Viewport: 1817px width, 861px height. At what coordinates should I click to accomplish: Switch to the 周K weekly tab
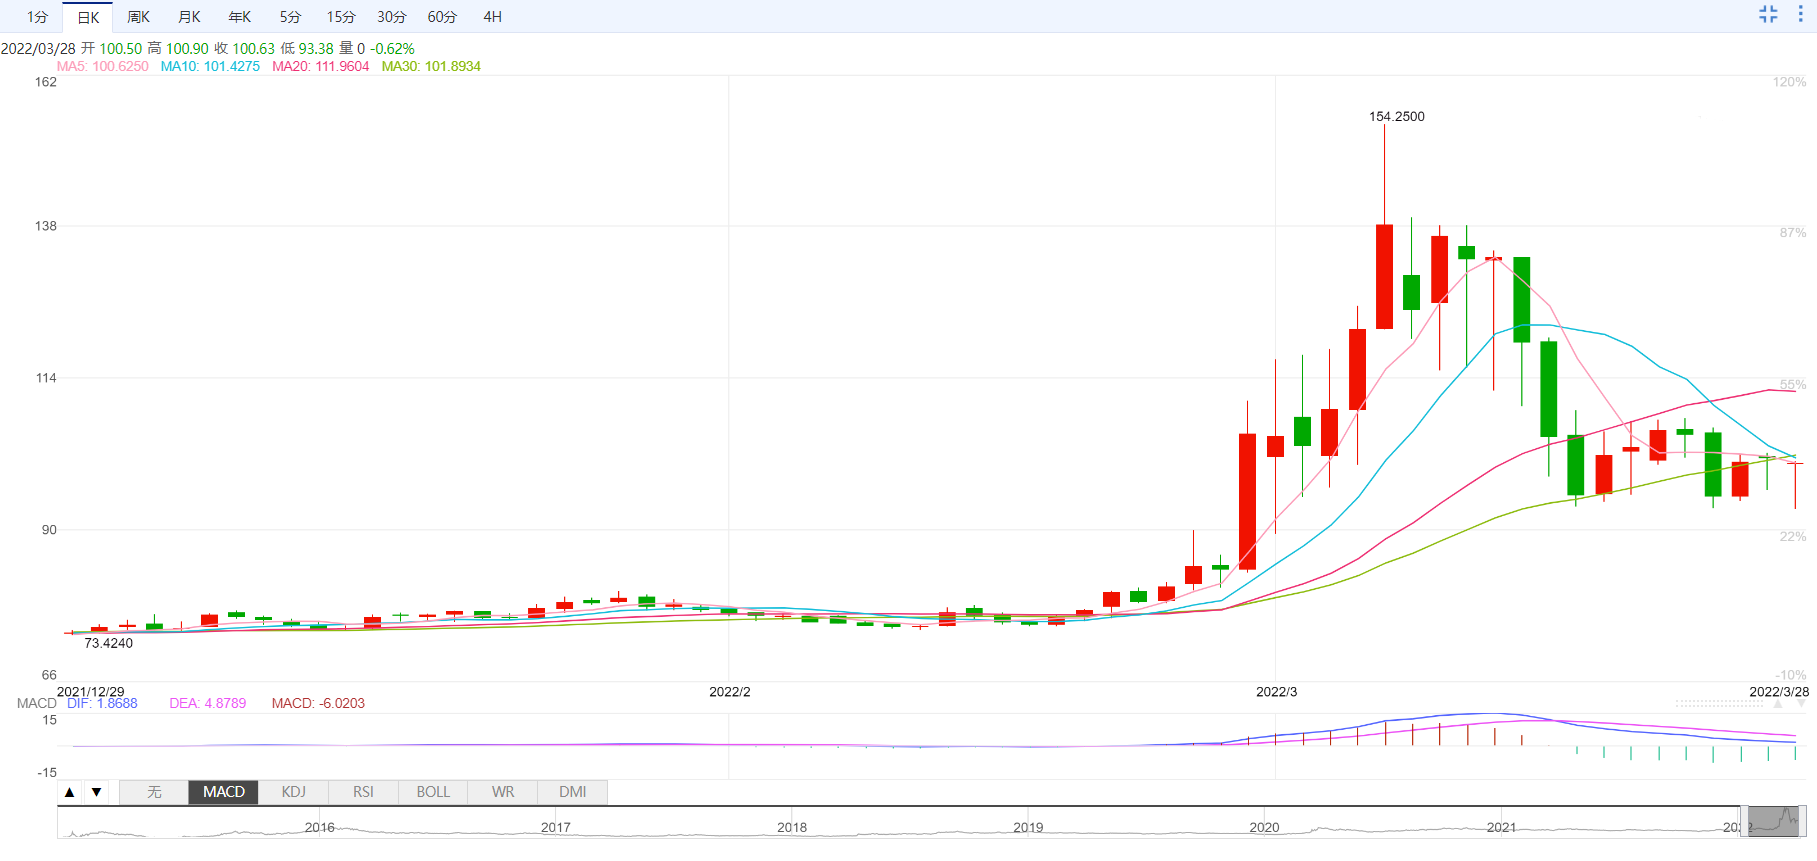138,17
